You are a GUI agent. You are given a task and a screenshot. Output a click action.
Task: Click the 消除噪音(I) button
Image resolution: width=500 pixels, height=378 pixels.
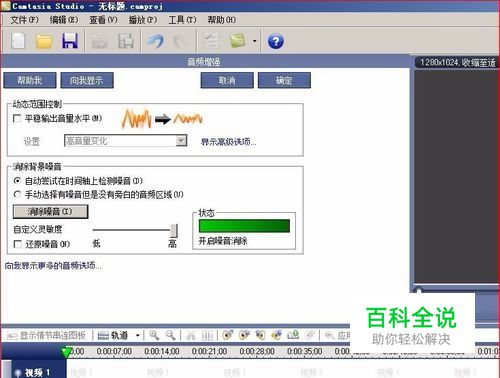[x=50, y=211]
